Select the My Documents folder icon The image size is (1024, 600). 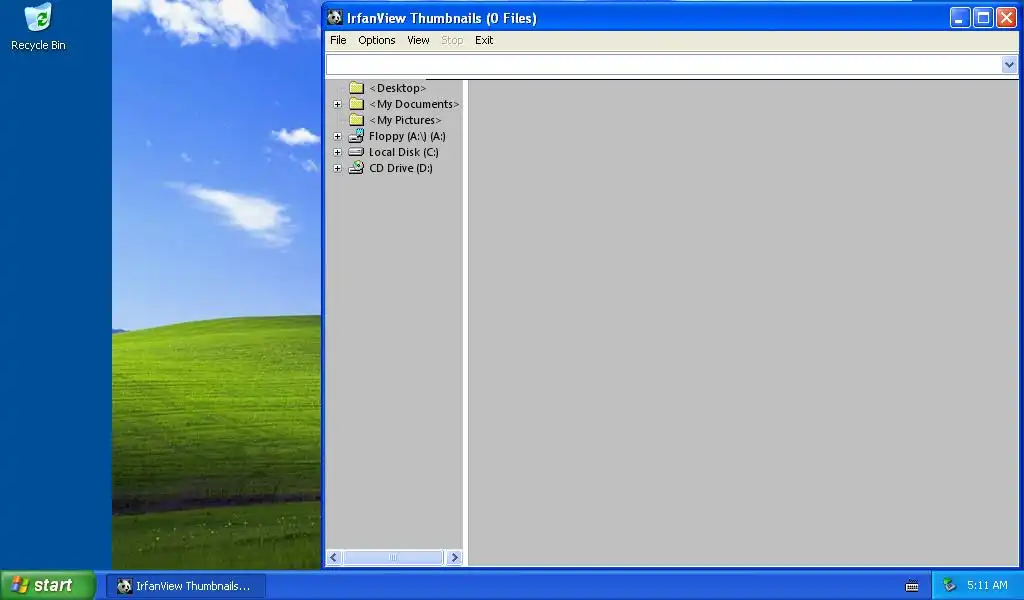(x=356, y=104)
